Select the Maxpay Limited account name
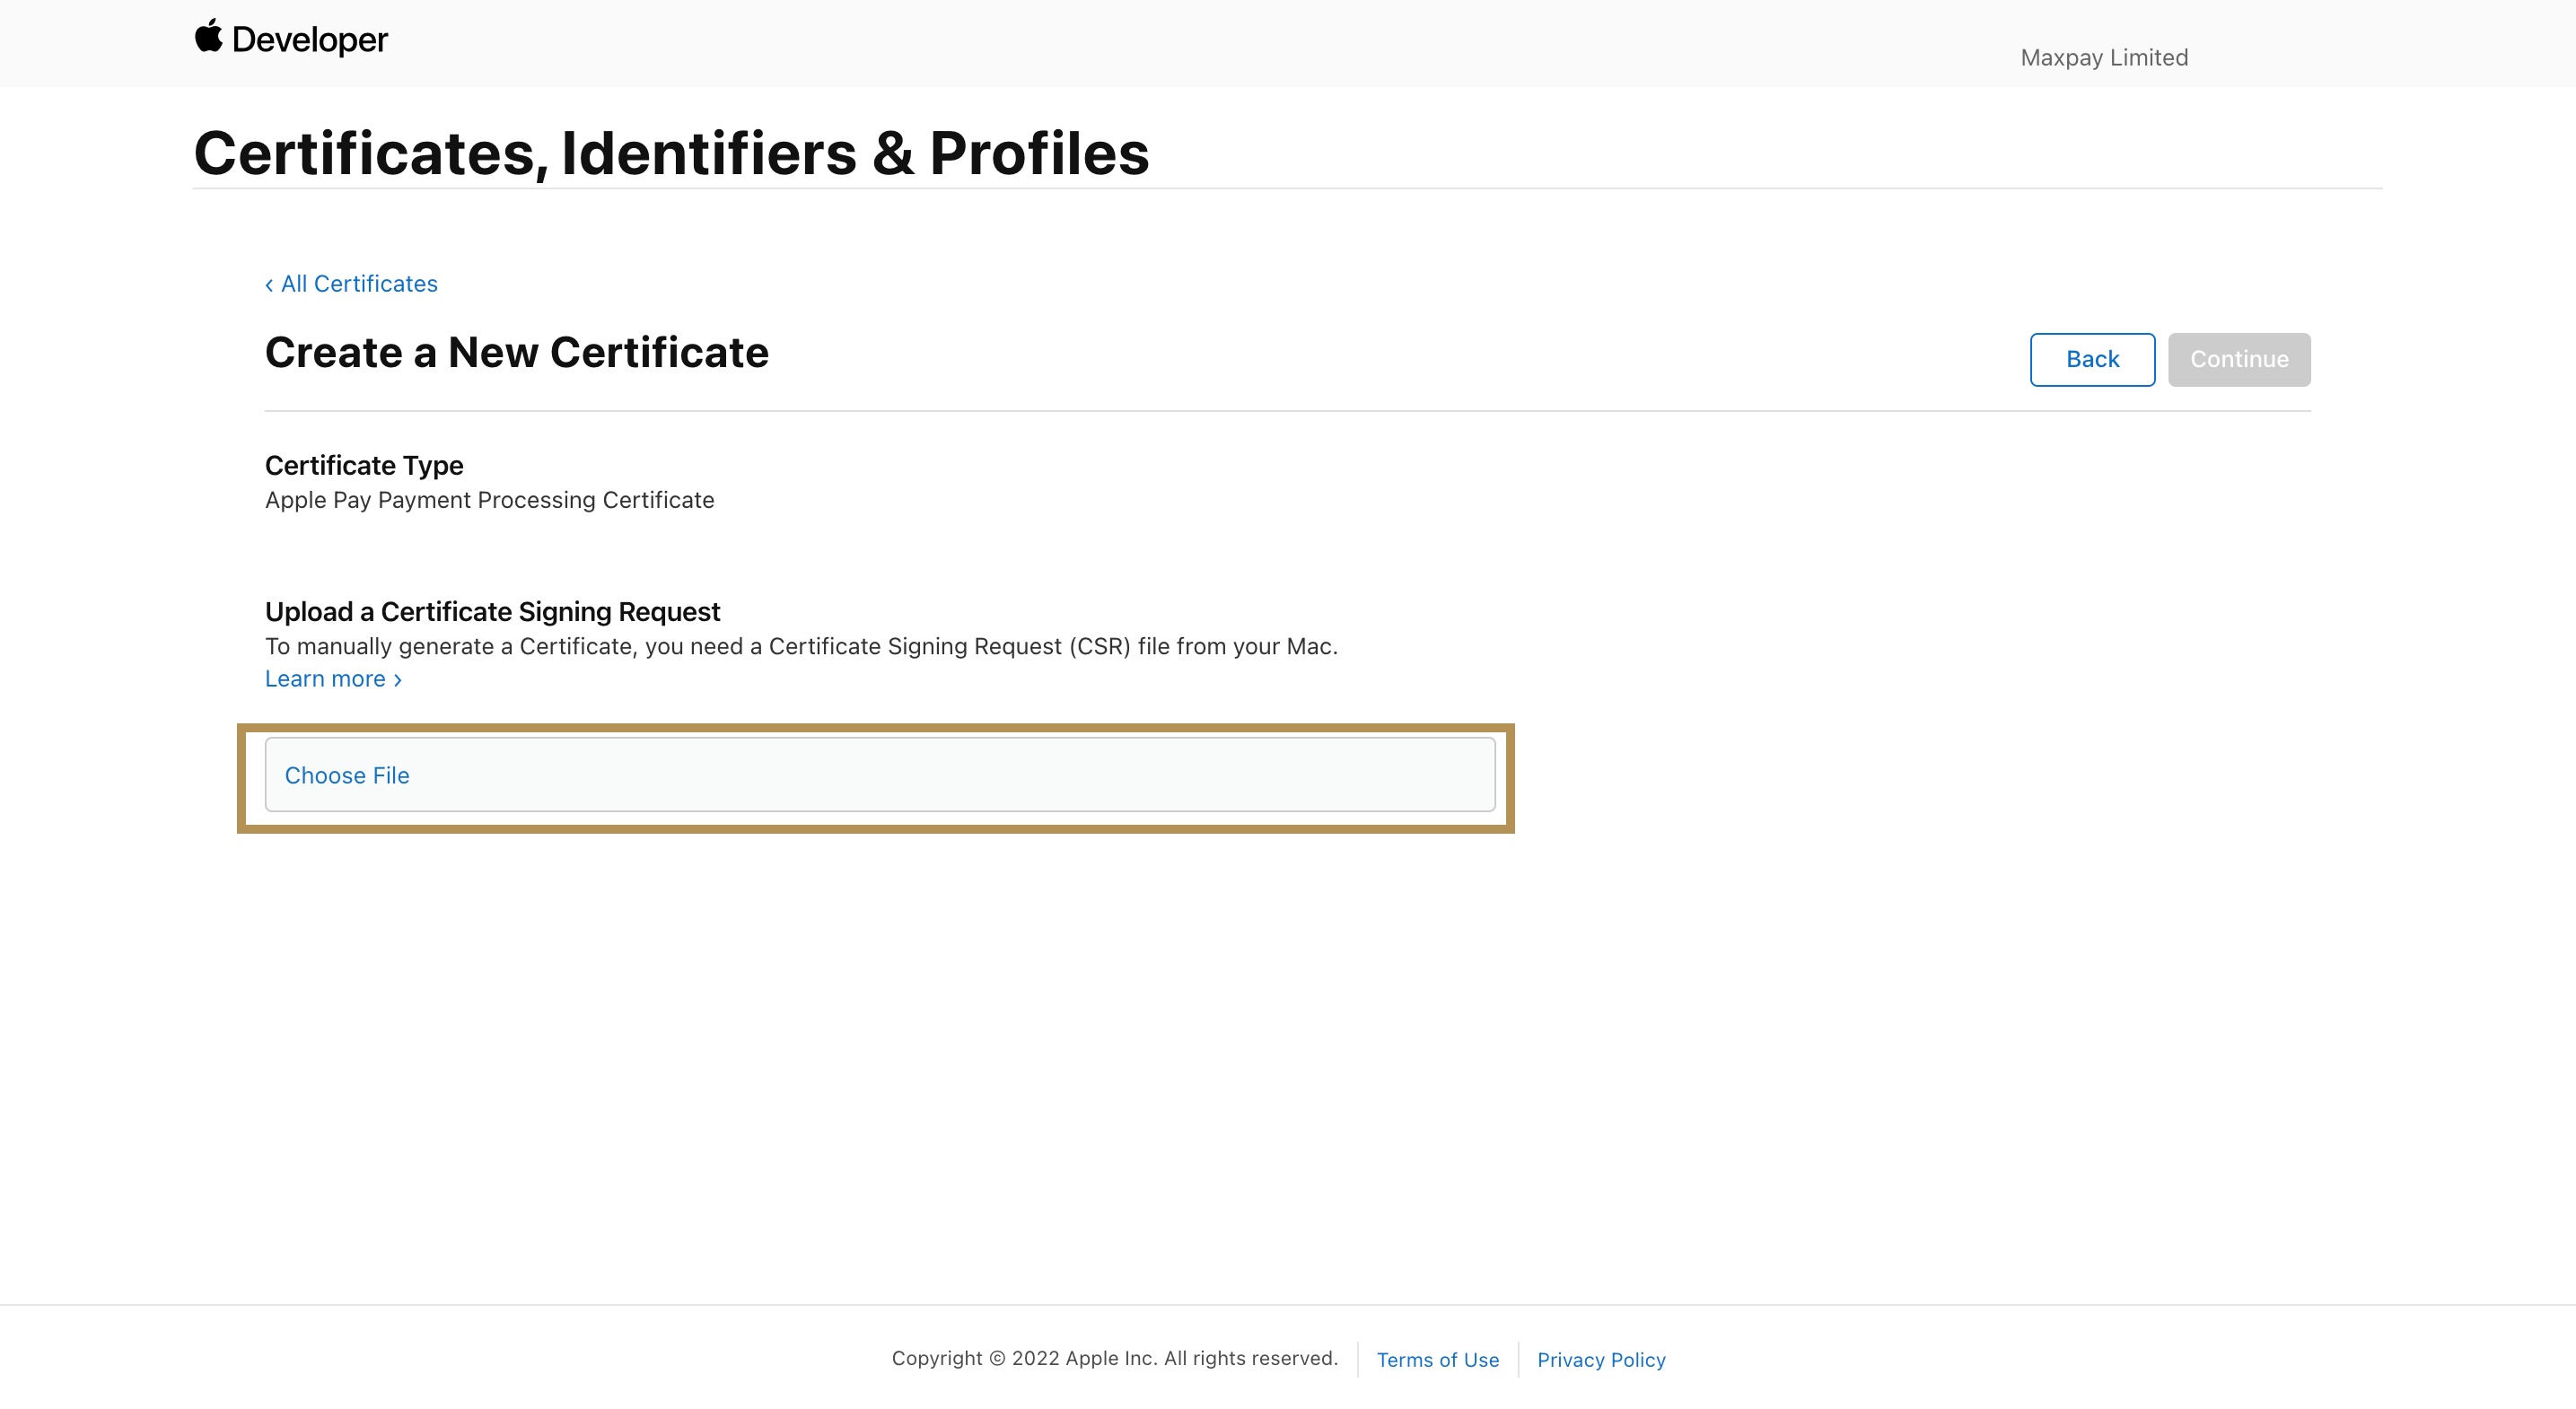 pyautogui.click(x=2103, y=57)
